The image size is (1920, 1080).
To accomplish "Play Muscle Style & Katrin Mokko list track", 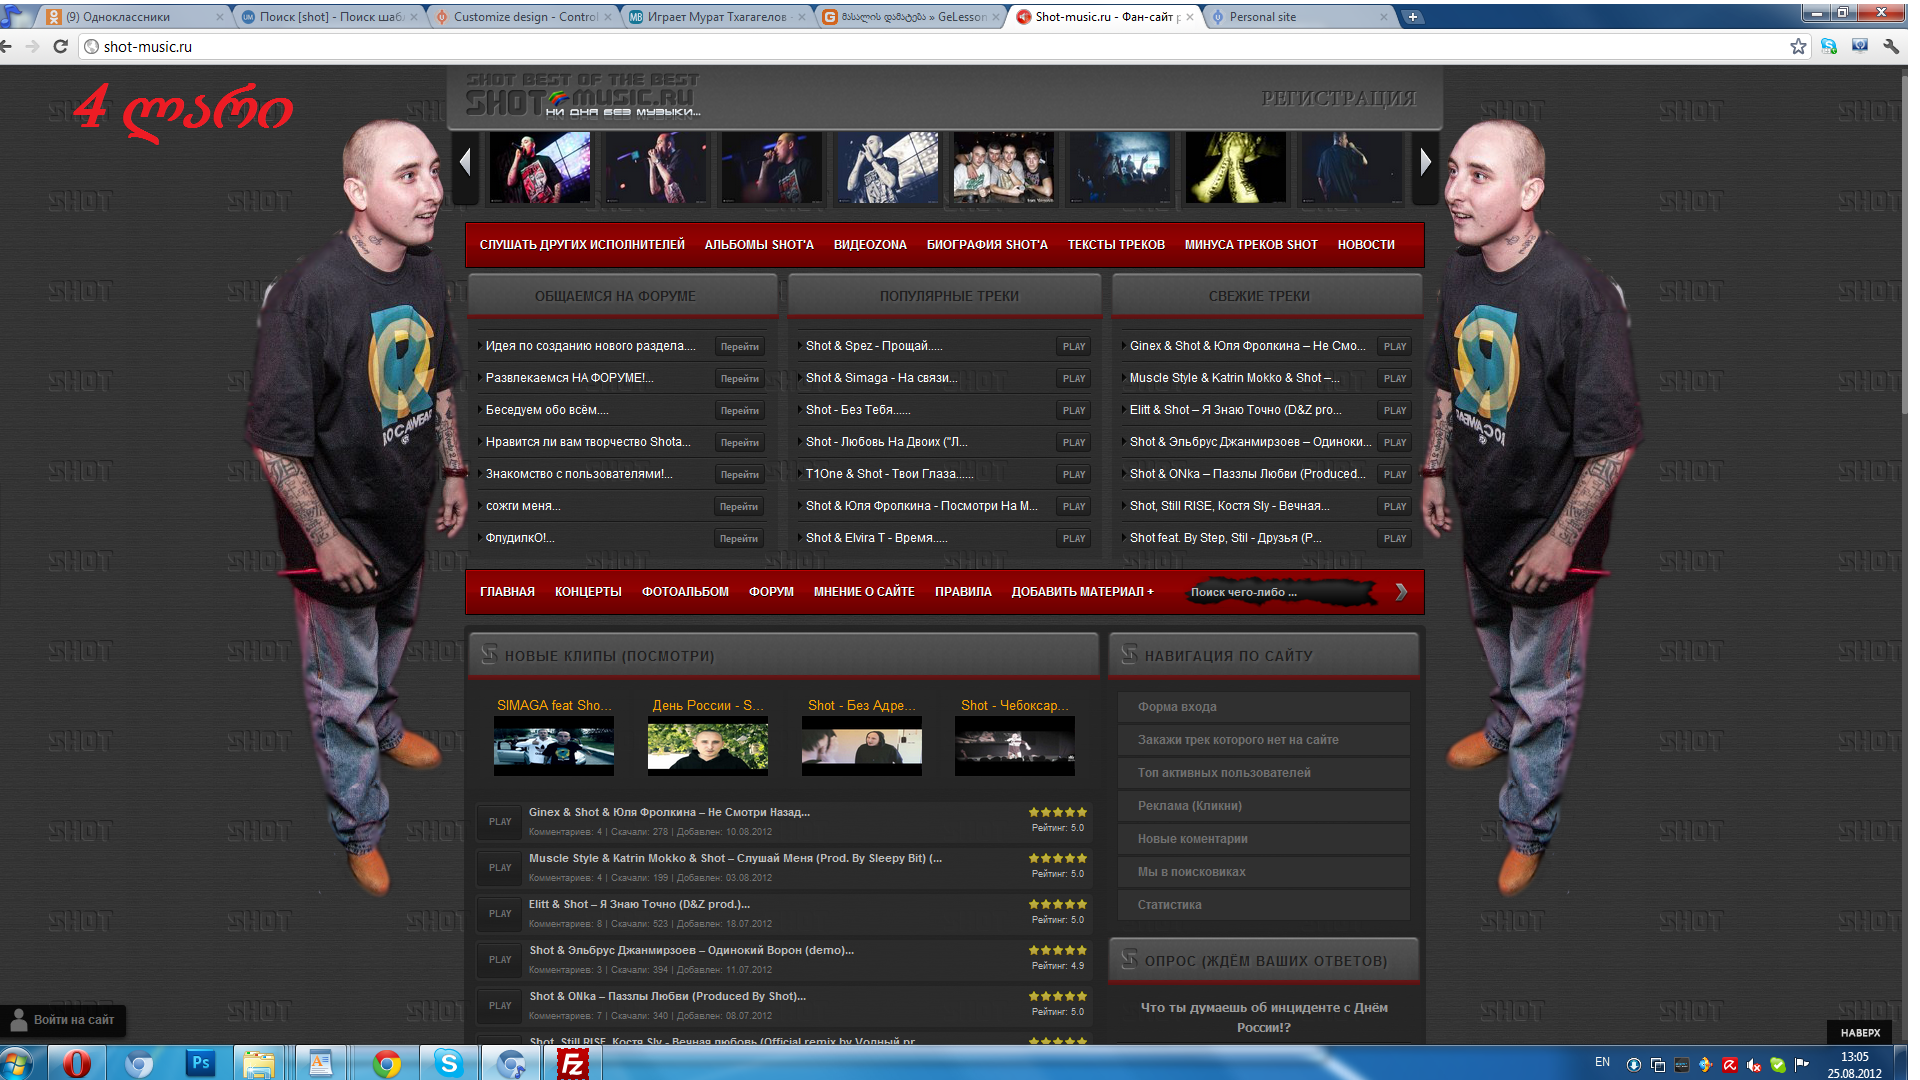I will 500,867.
